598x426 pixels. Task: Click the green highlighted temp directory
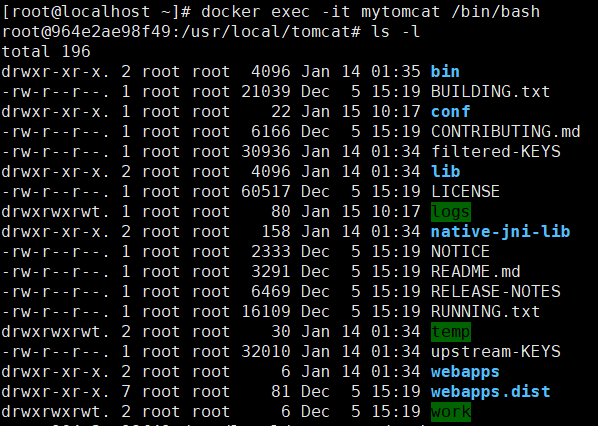(x=451, y=332)
